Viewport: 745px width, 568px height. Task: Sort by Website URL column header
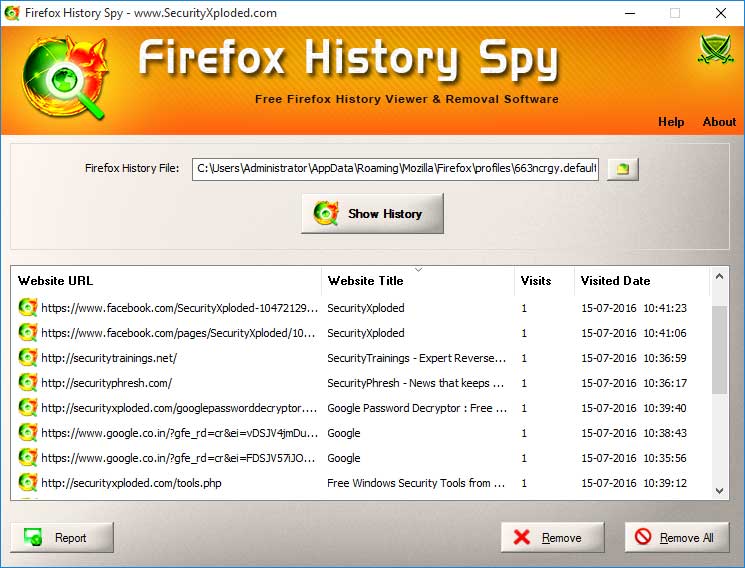165,281
